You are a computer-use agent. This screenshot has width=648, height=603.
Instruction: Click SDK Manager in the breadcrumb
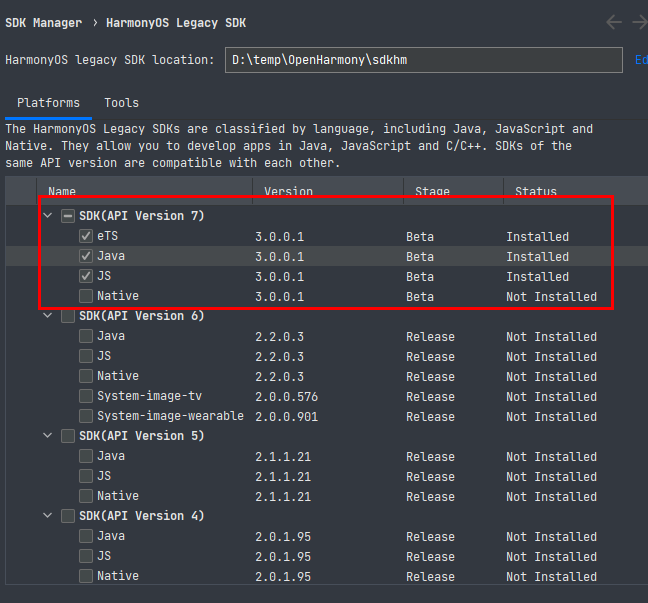[x=43, y=23]
